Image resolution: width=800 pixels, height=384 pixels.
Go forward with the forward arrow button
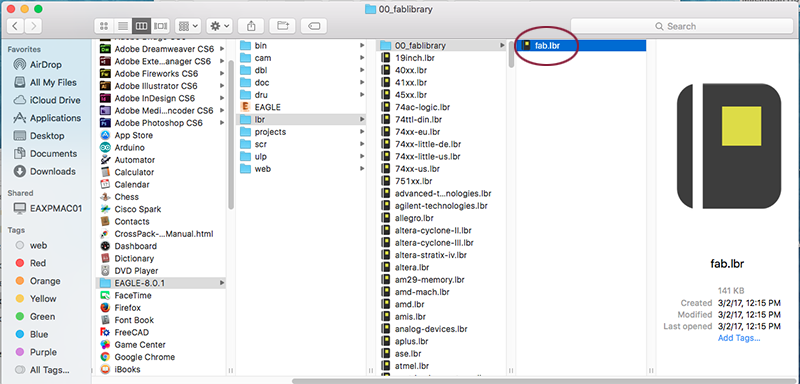pyautogui.click(x=33, y=26)
